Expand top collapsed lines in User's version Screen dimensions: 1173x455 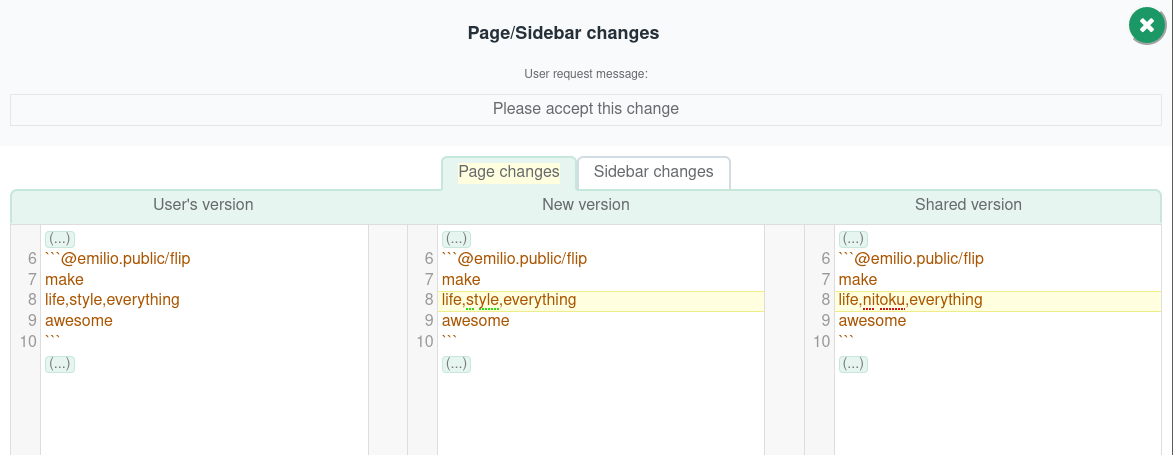tap(60, 239)
